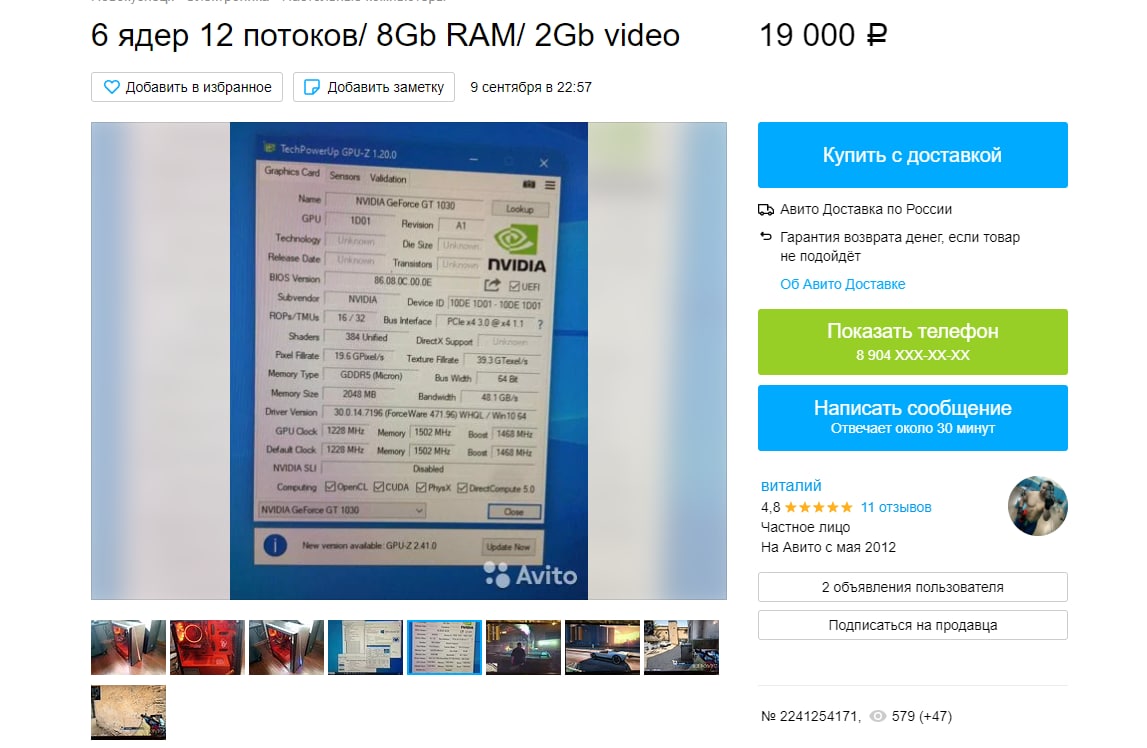This screenshot has height=748, width=1147.
Task: Open the Об Авито Доставке link
Action: coord(843,284)
